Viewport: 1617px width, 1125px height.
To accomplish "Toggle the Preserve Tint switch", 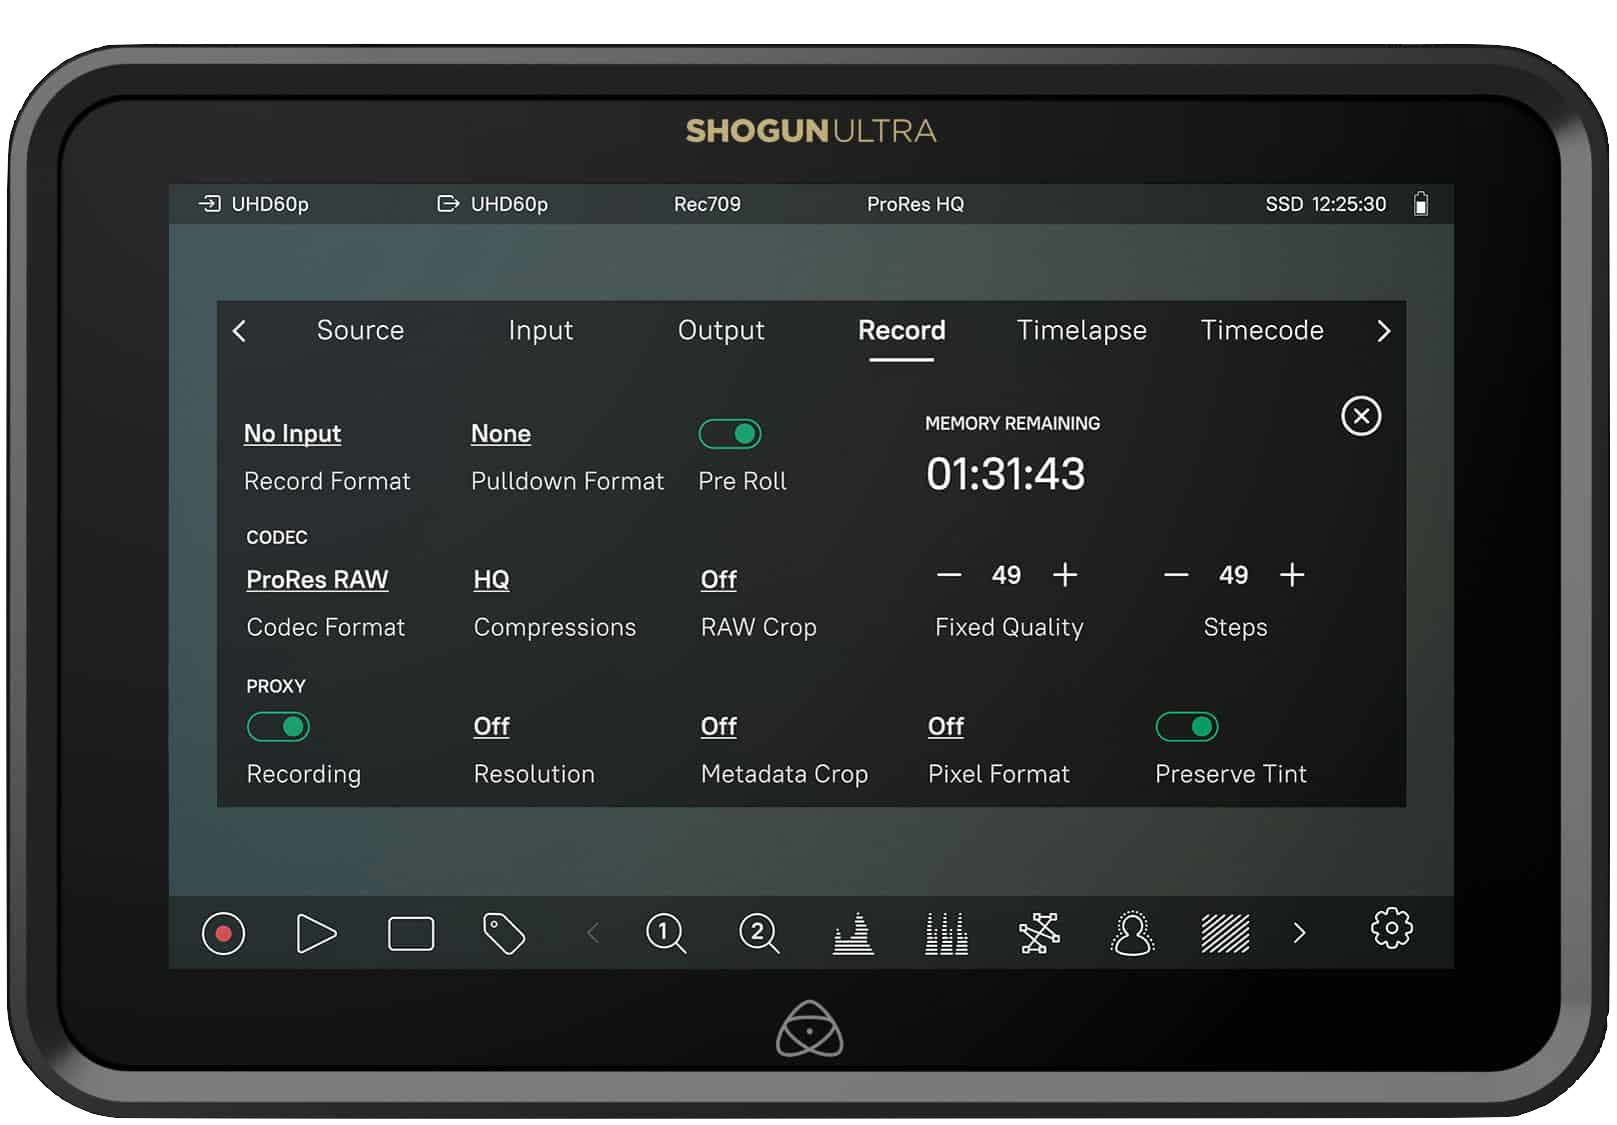I will pos(1187,727).
